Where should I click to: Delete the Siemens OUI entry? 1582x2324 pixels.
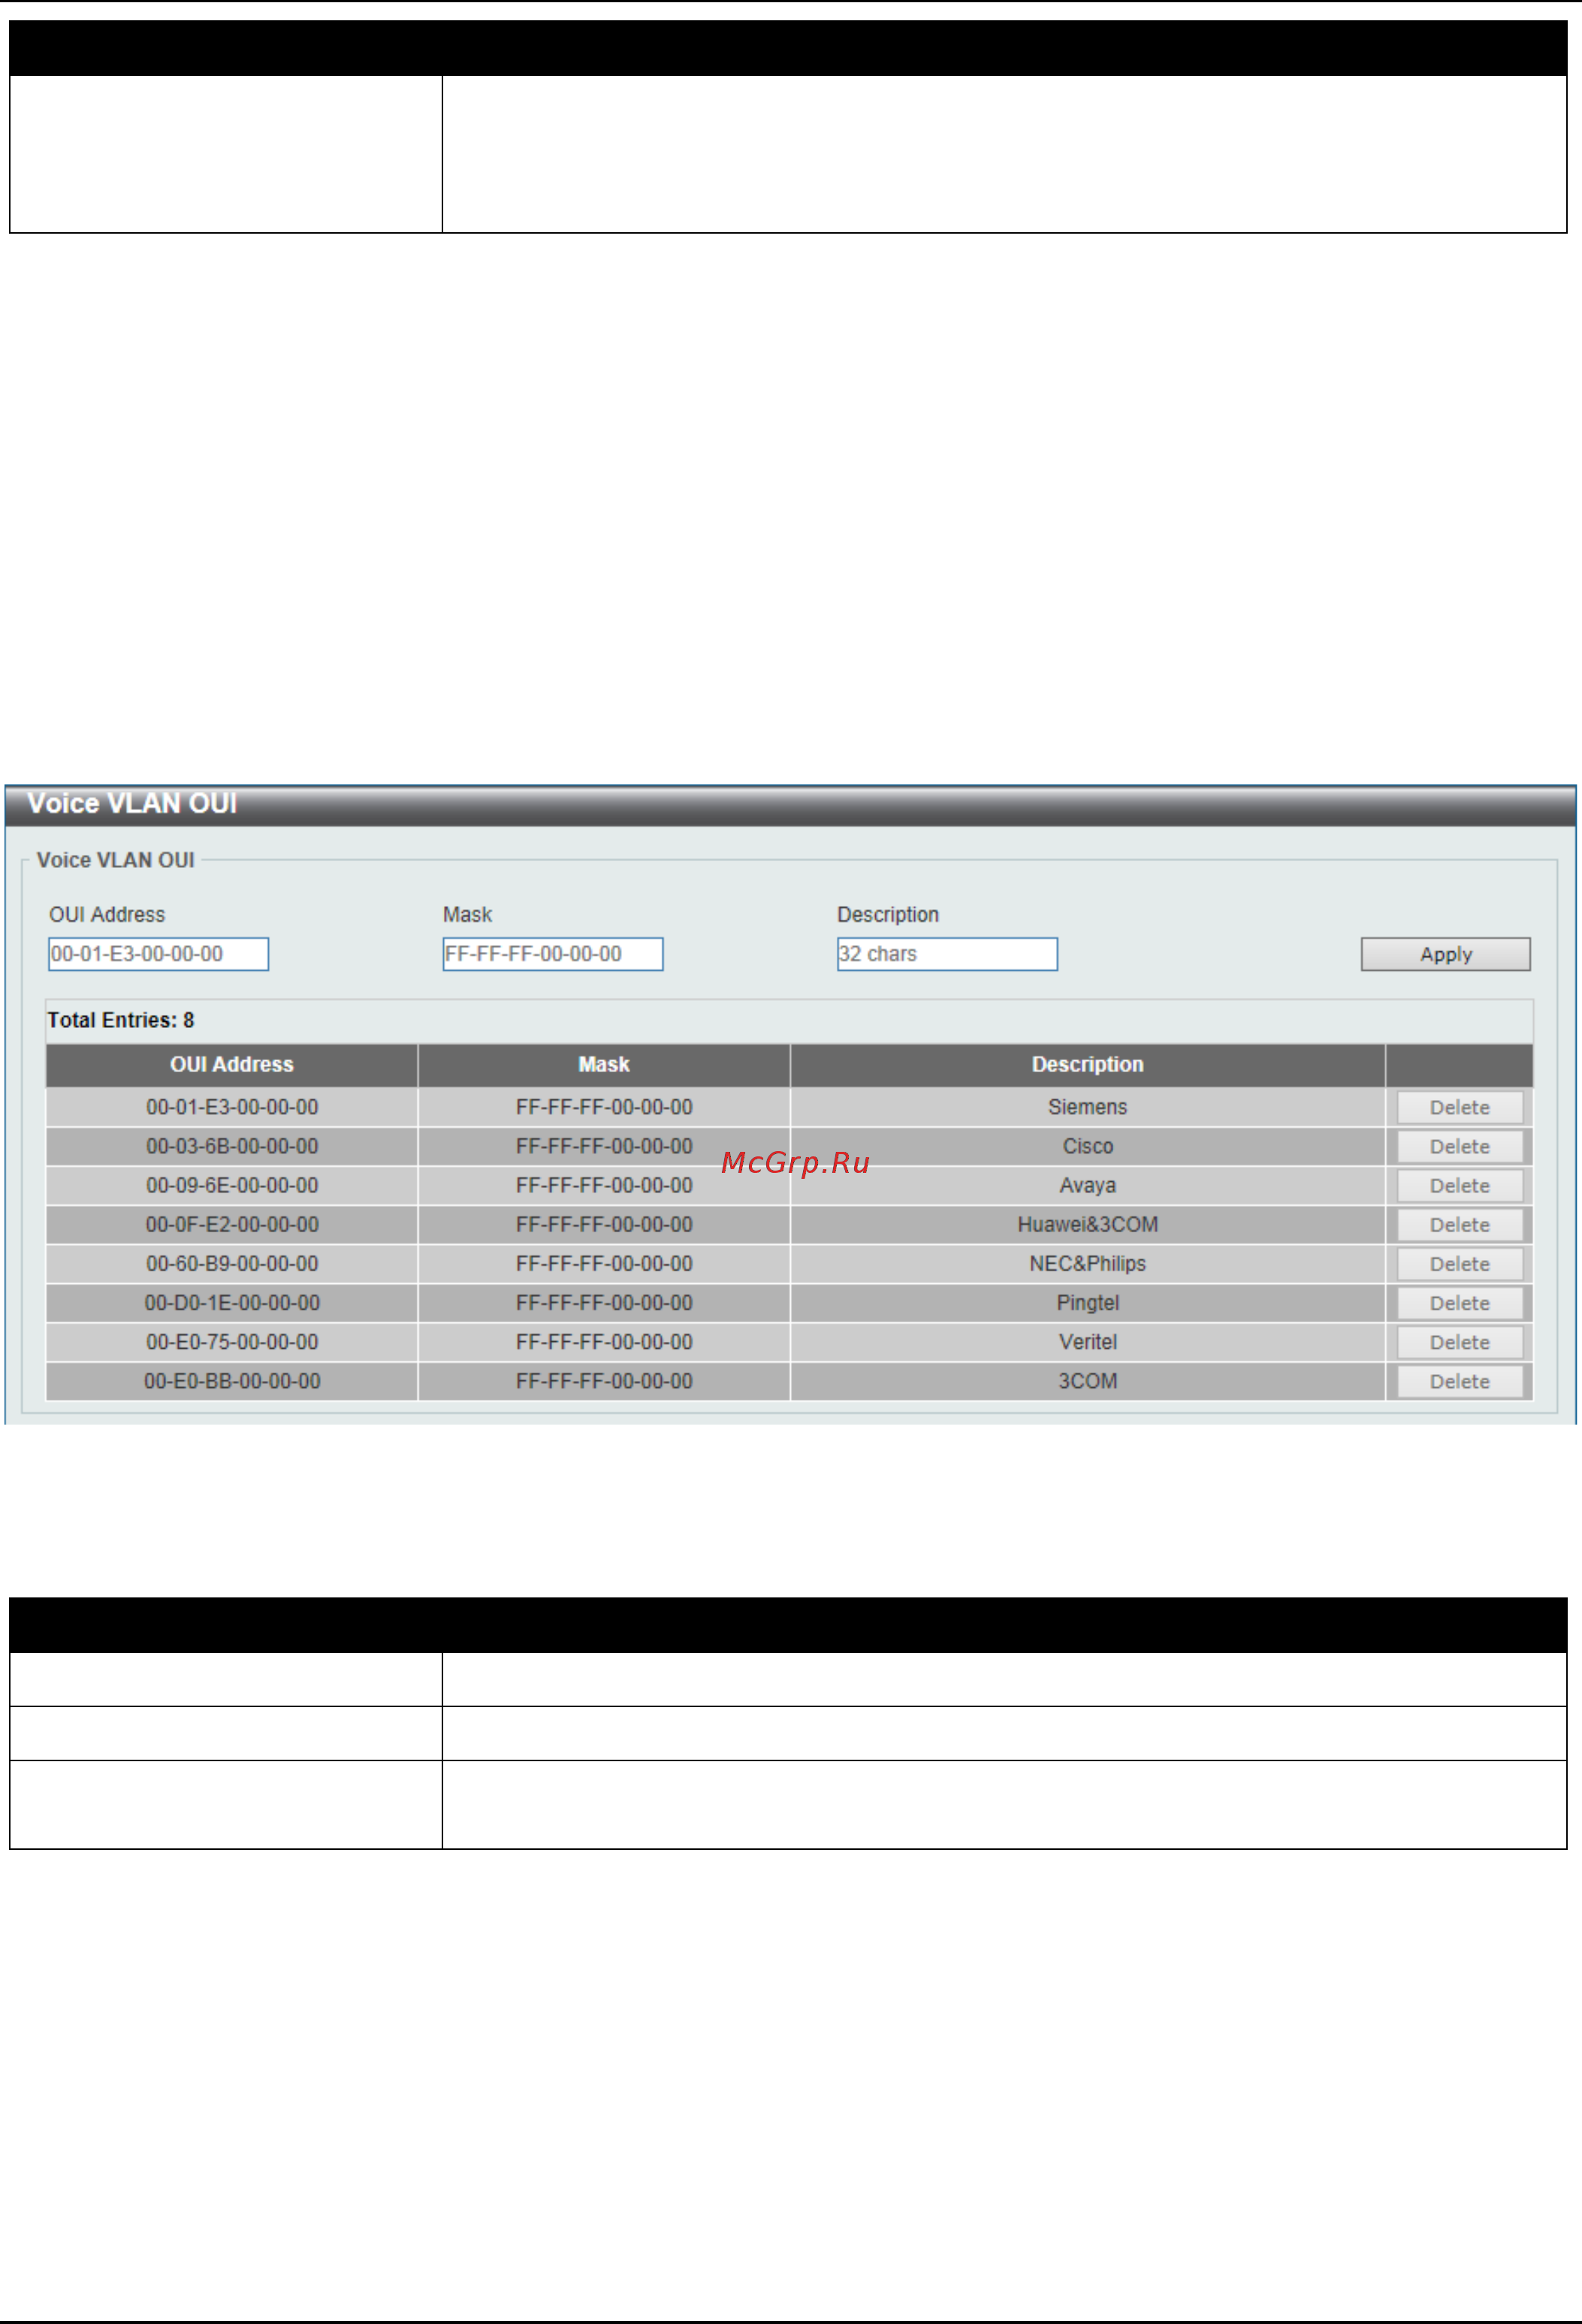[x=1460, y=1107]
